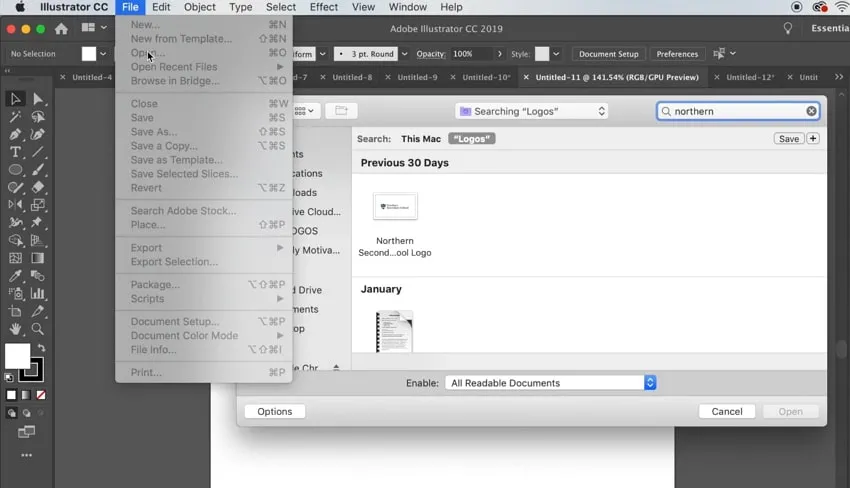Activate the Hand tool
850x488 pixels.
(15, 329)
